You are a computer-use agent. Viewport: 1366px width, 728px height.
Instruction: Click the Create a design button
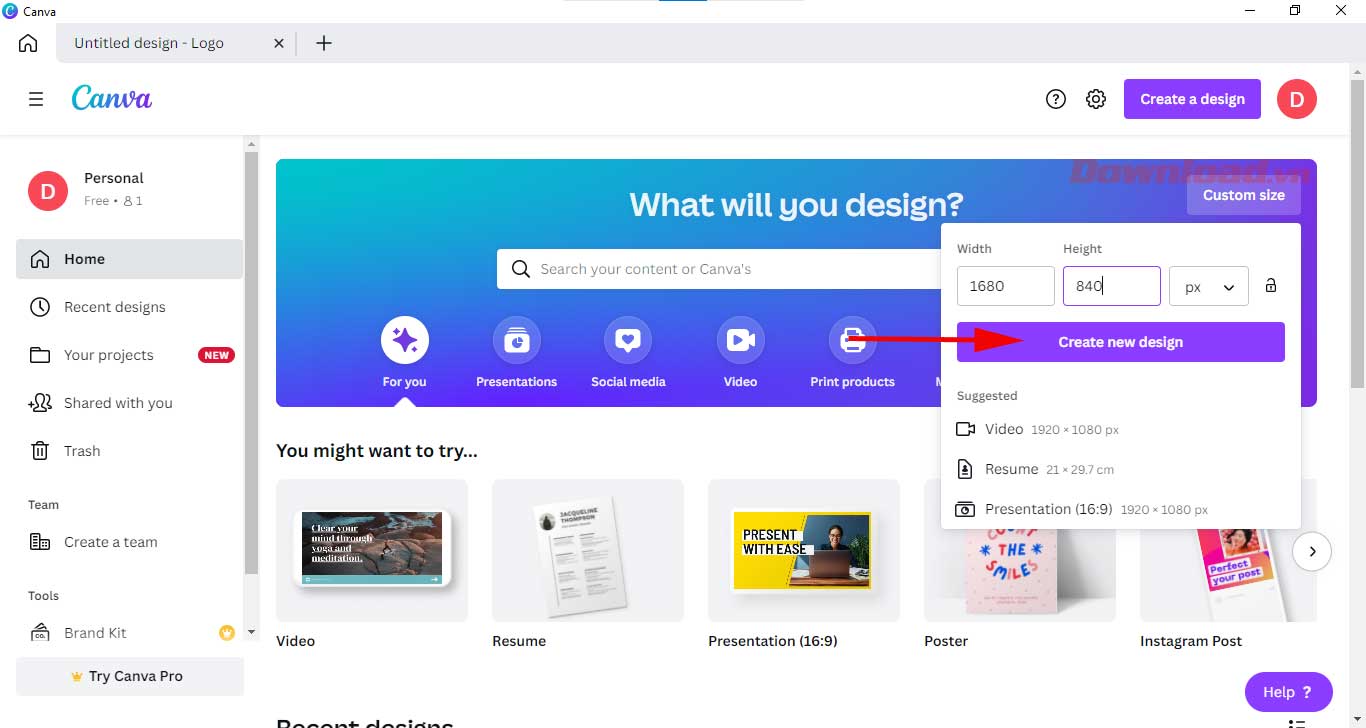[x=1192, y=99]
